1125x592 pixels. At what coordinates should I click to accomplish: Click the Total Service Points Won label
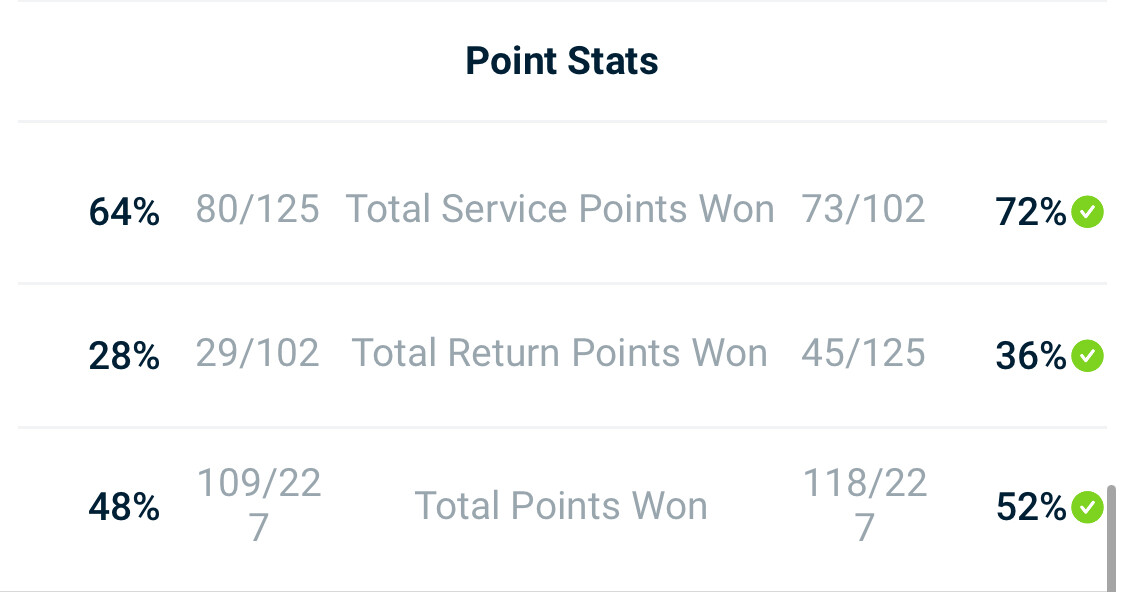click(x=560, y=209)
